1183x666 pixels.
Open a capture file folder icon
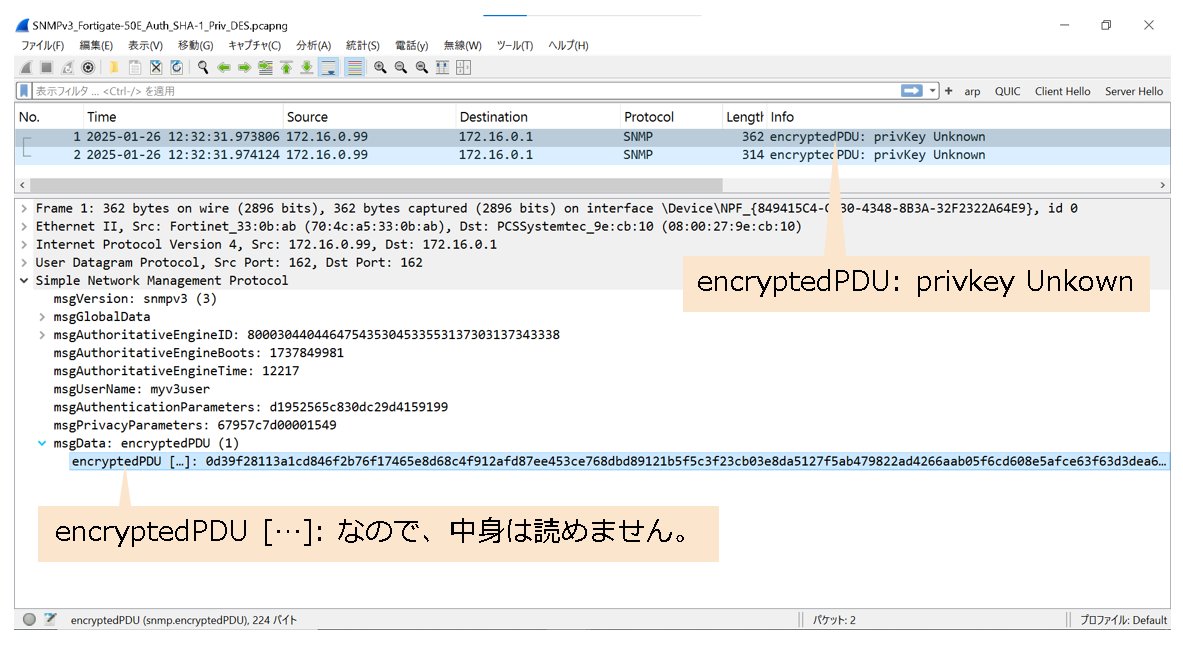pos(114,68)
